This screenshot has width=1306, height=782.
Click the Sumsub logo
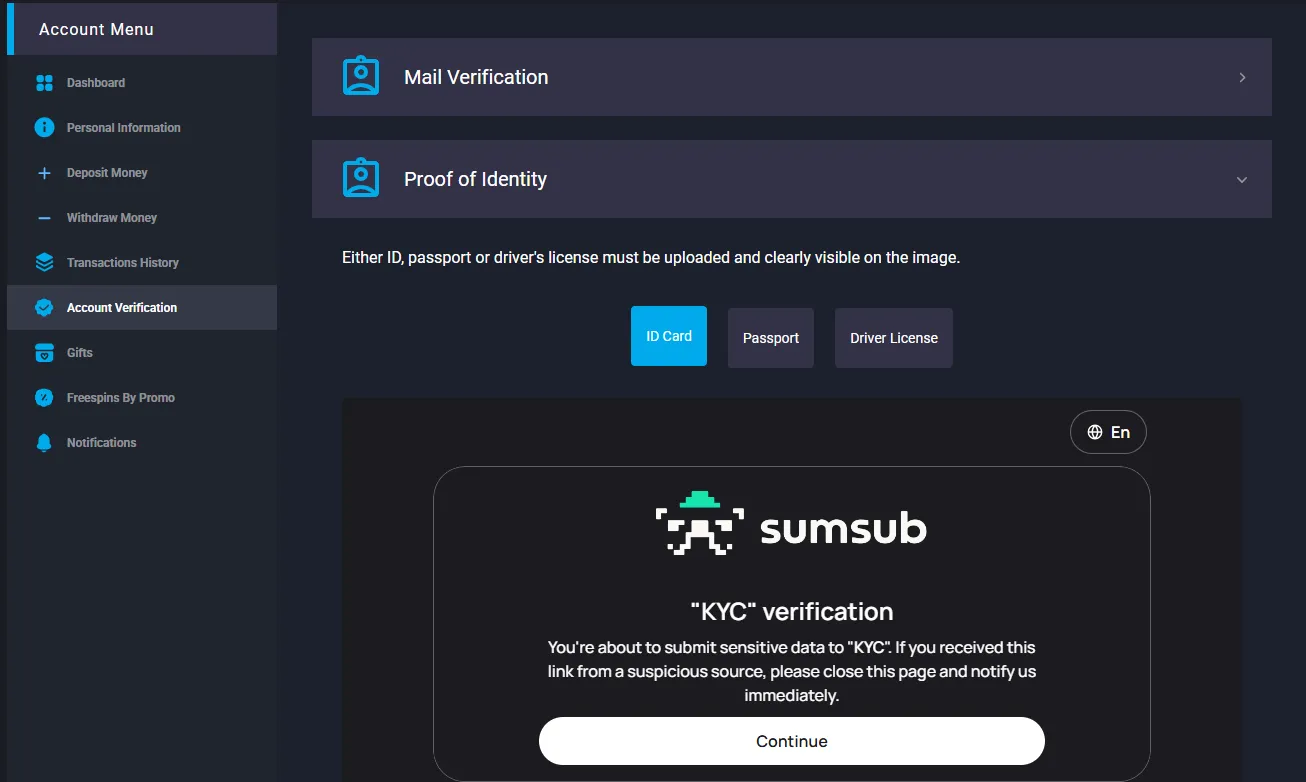[x=791, y=522]
